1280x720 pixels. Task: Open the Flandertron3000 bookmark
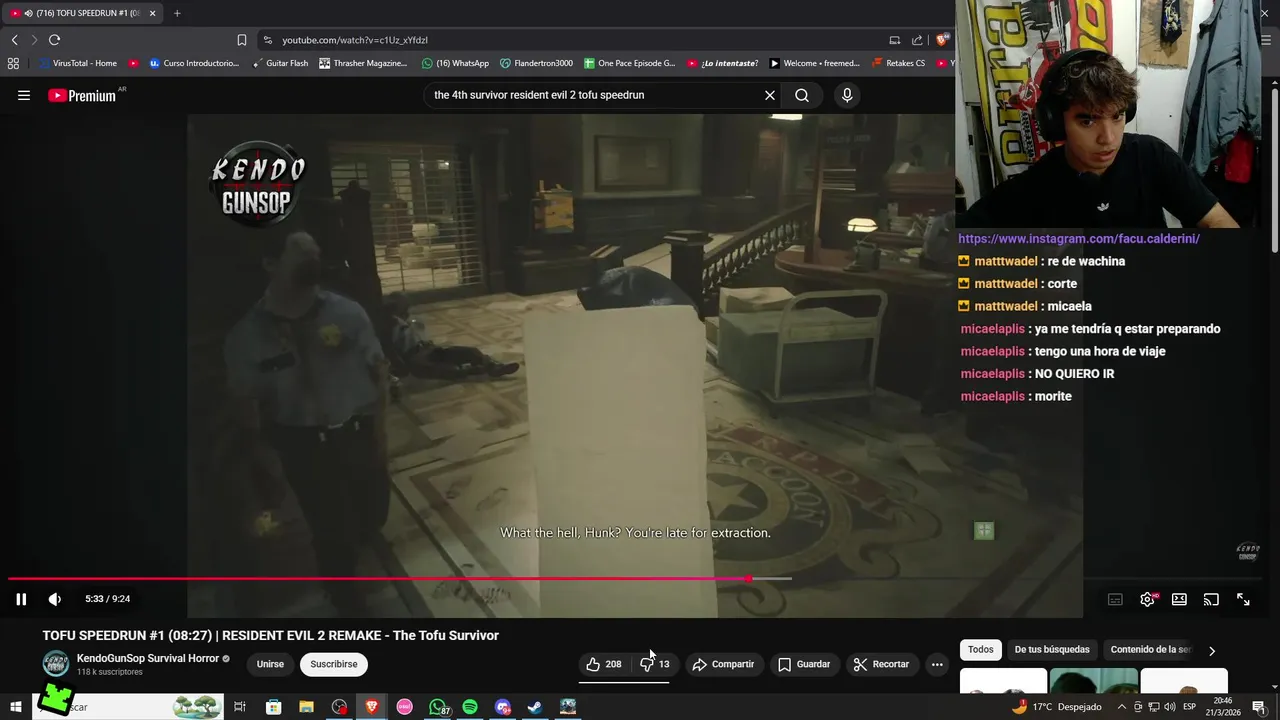(x=536, y=63)
